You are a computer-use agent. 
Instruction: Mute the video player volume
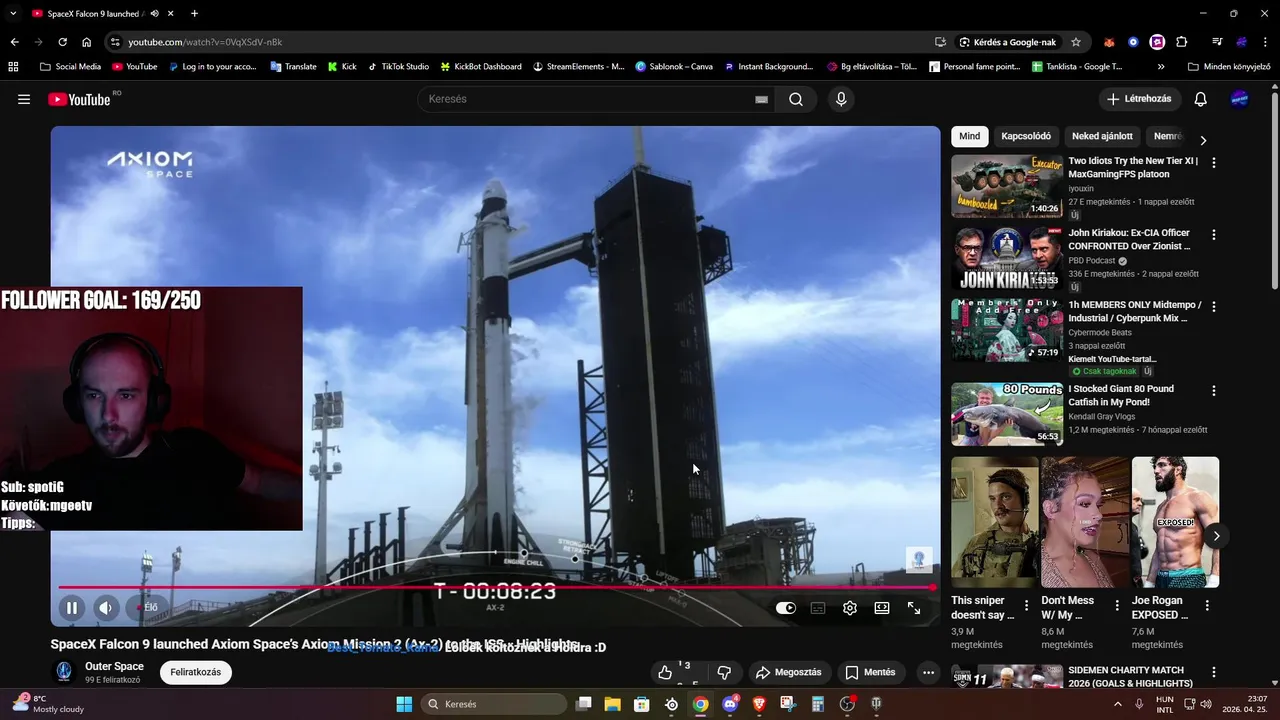click(106, 607)
